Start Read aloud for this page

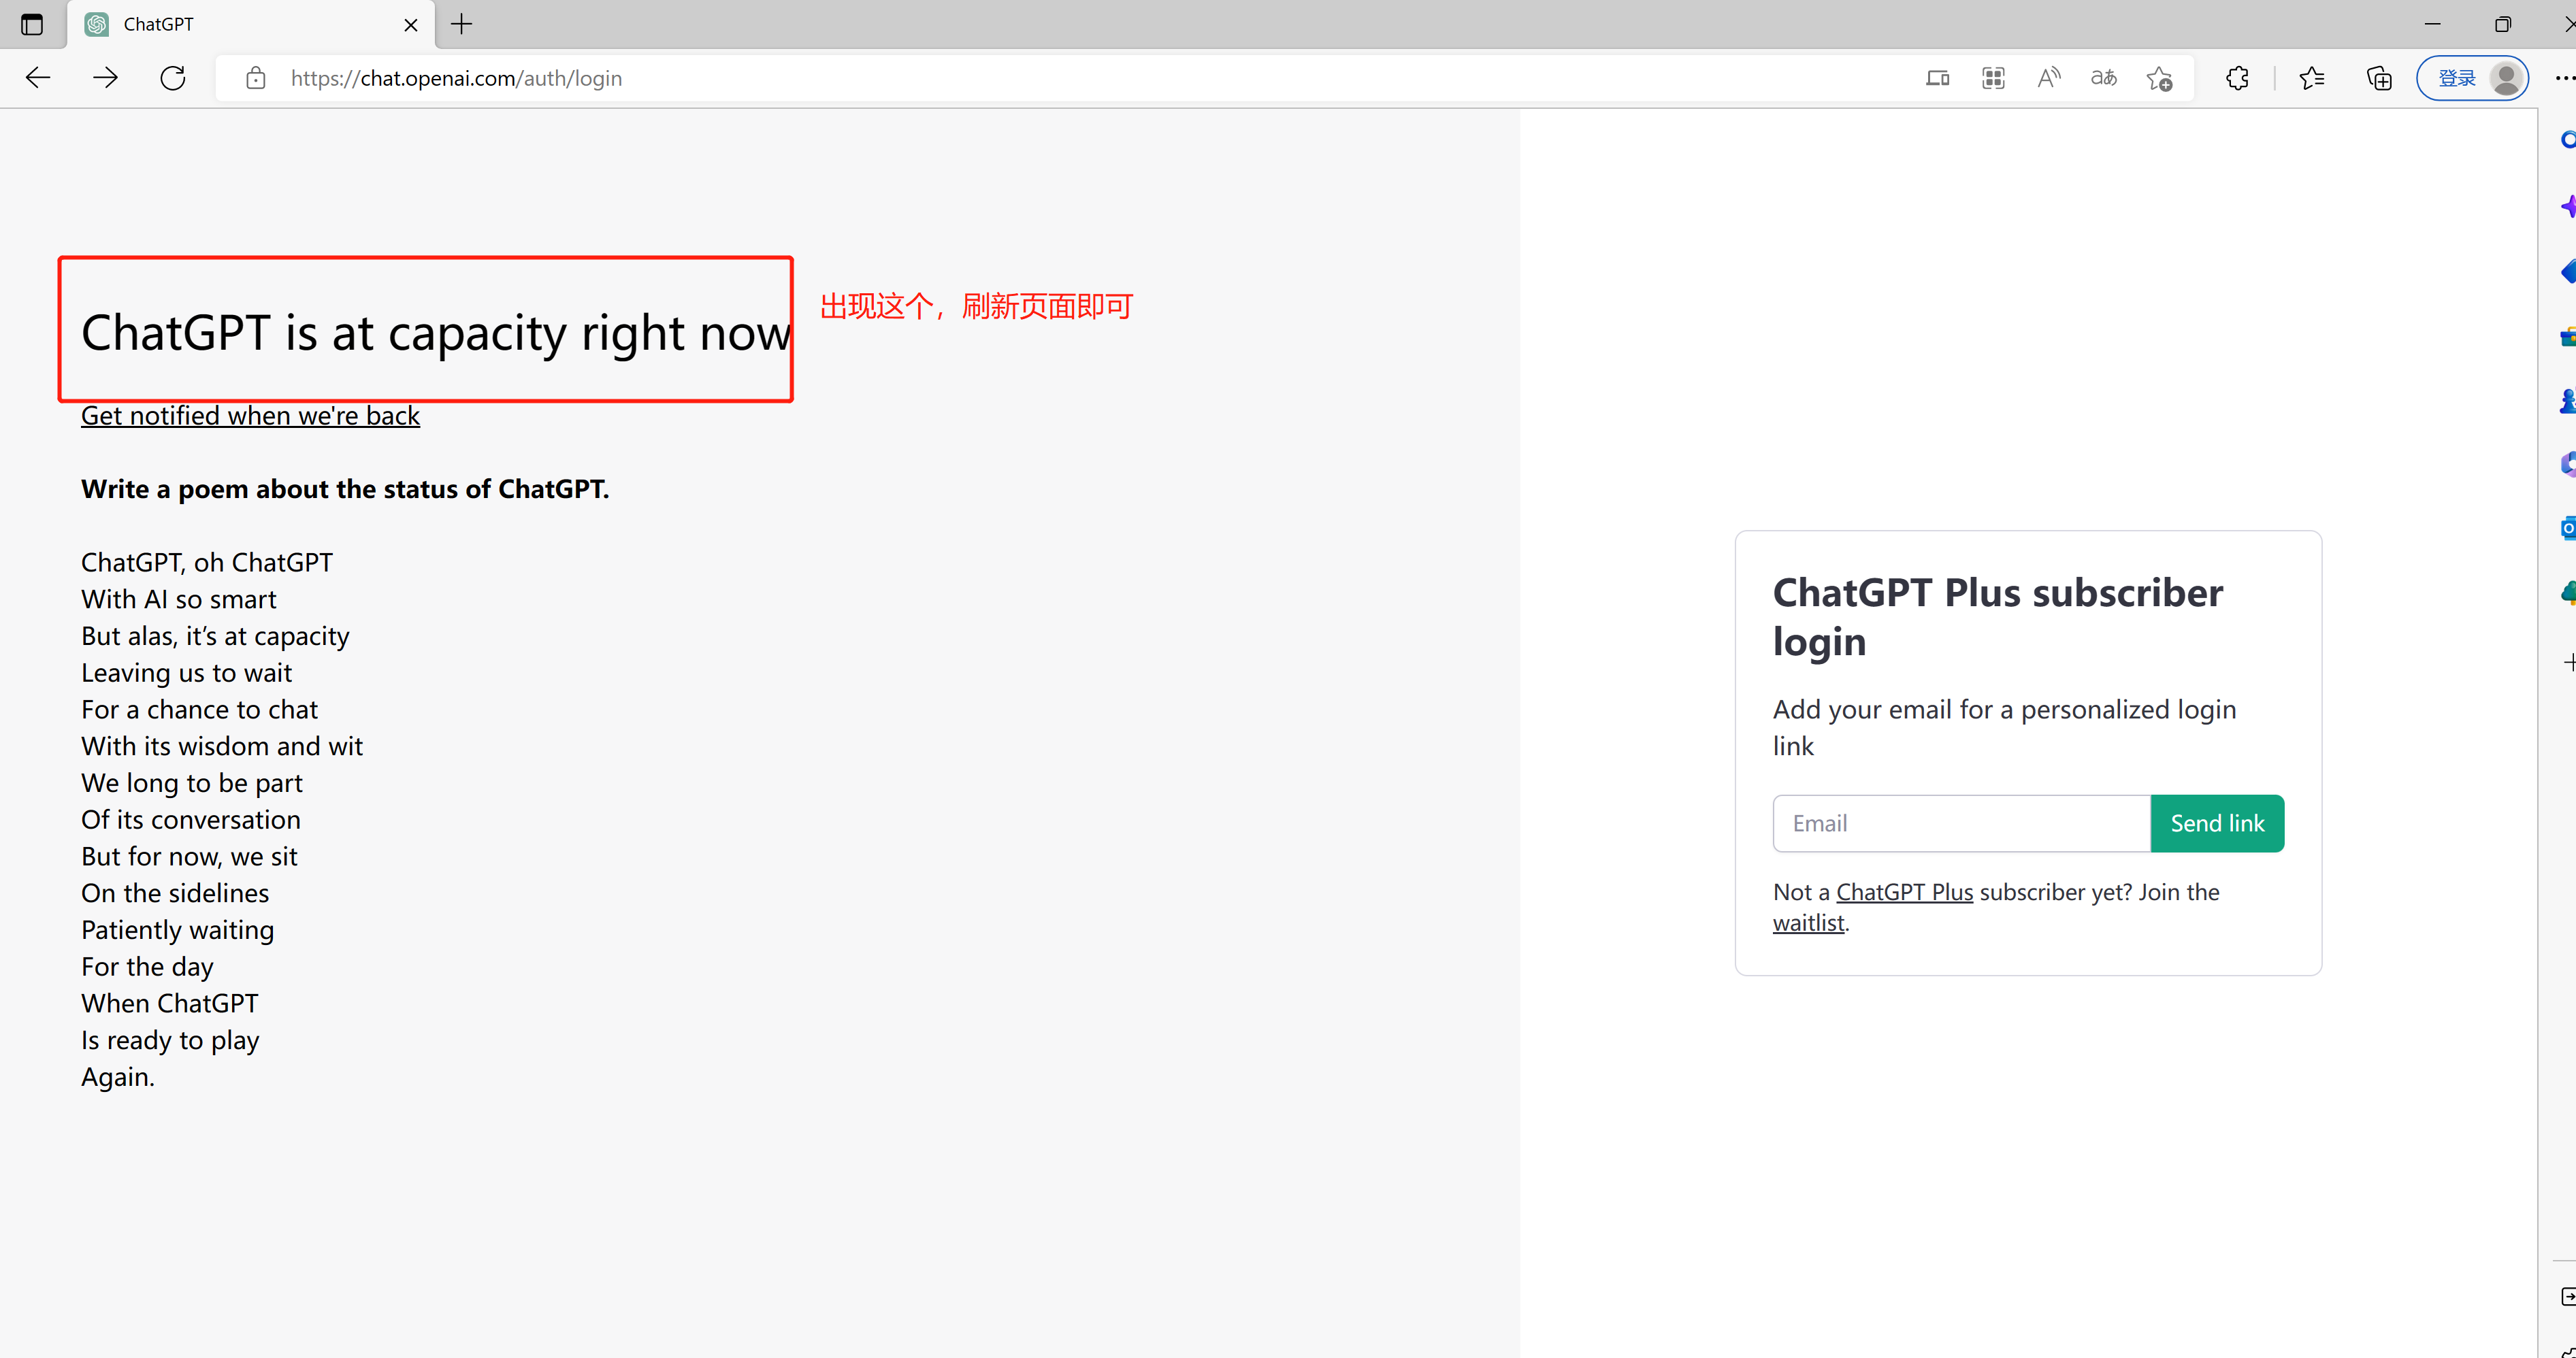[2049, 78]
